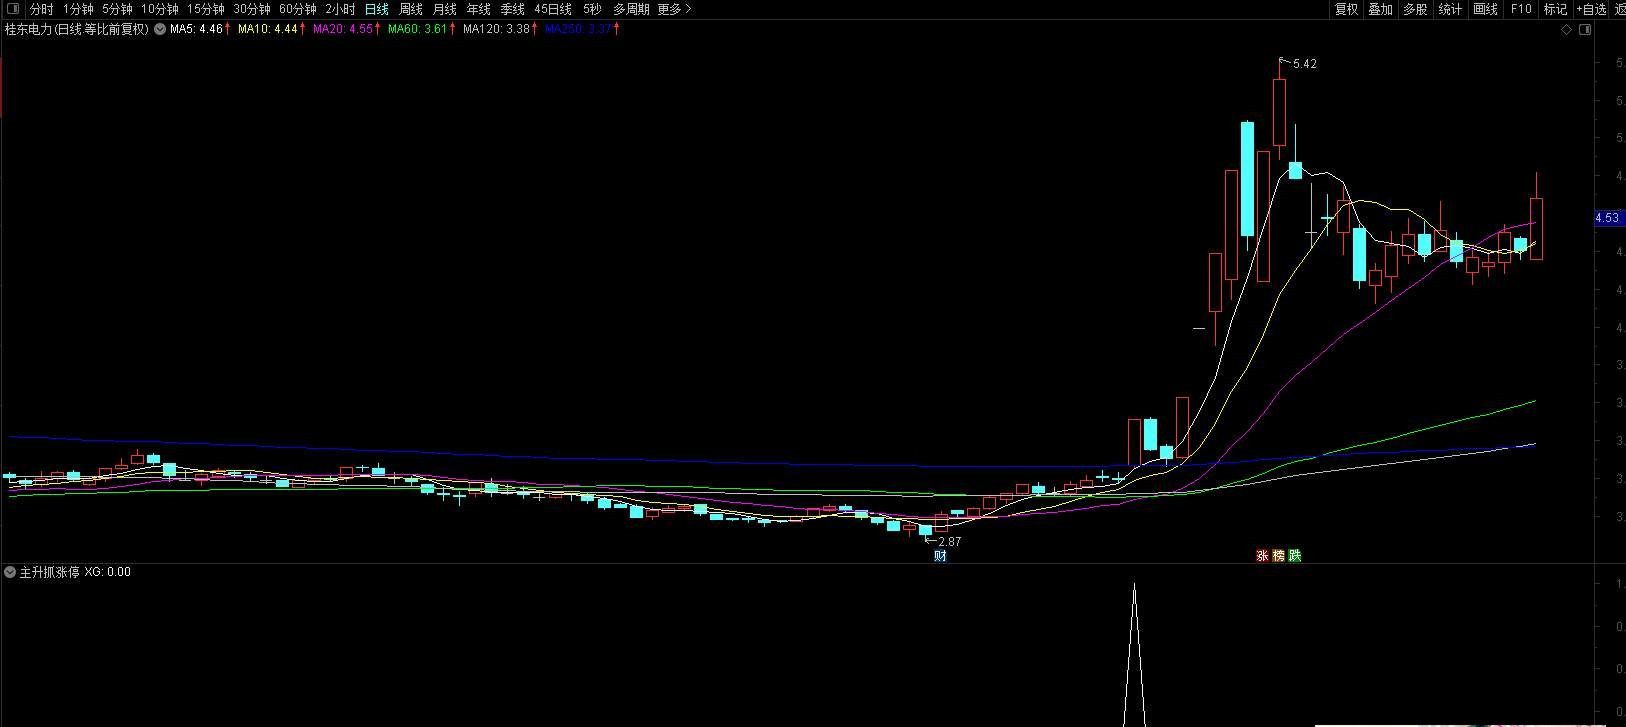Click the 财 financial marker below the chart
The height and width of the screenshot is (727, 1626).
coord(940,556)
